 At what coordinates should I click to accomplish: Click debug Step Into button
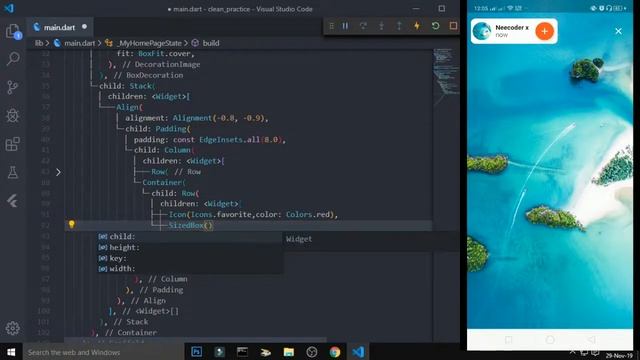tap(381, 26)
